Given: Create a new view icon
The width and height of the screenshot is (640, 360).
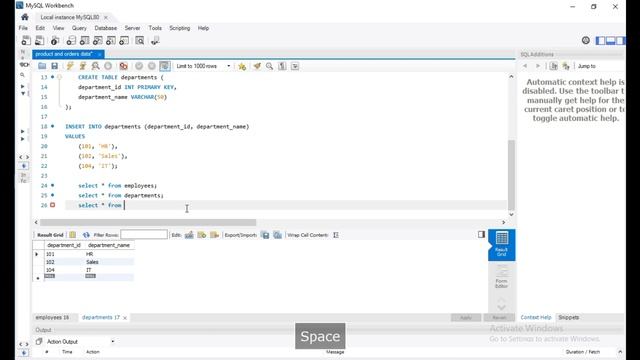Looking at the screenshot, I should [98, 40].
